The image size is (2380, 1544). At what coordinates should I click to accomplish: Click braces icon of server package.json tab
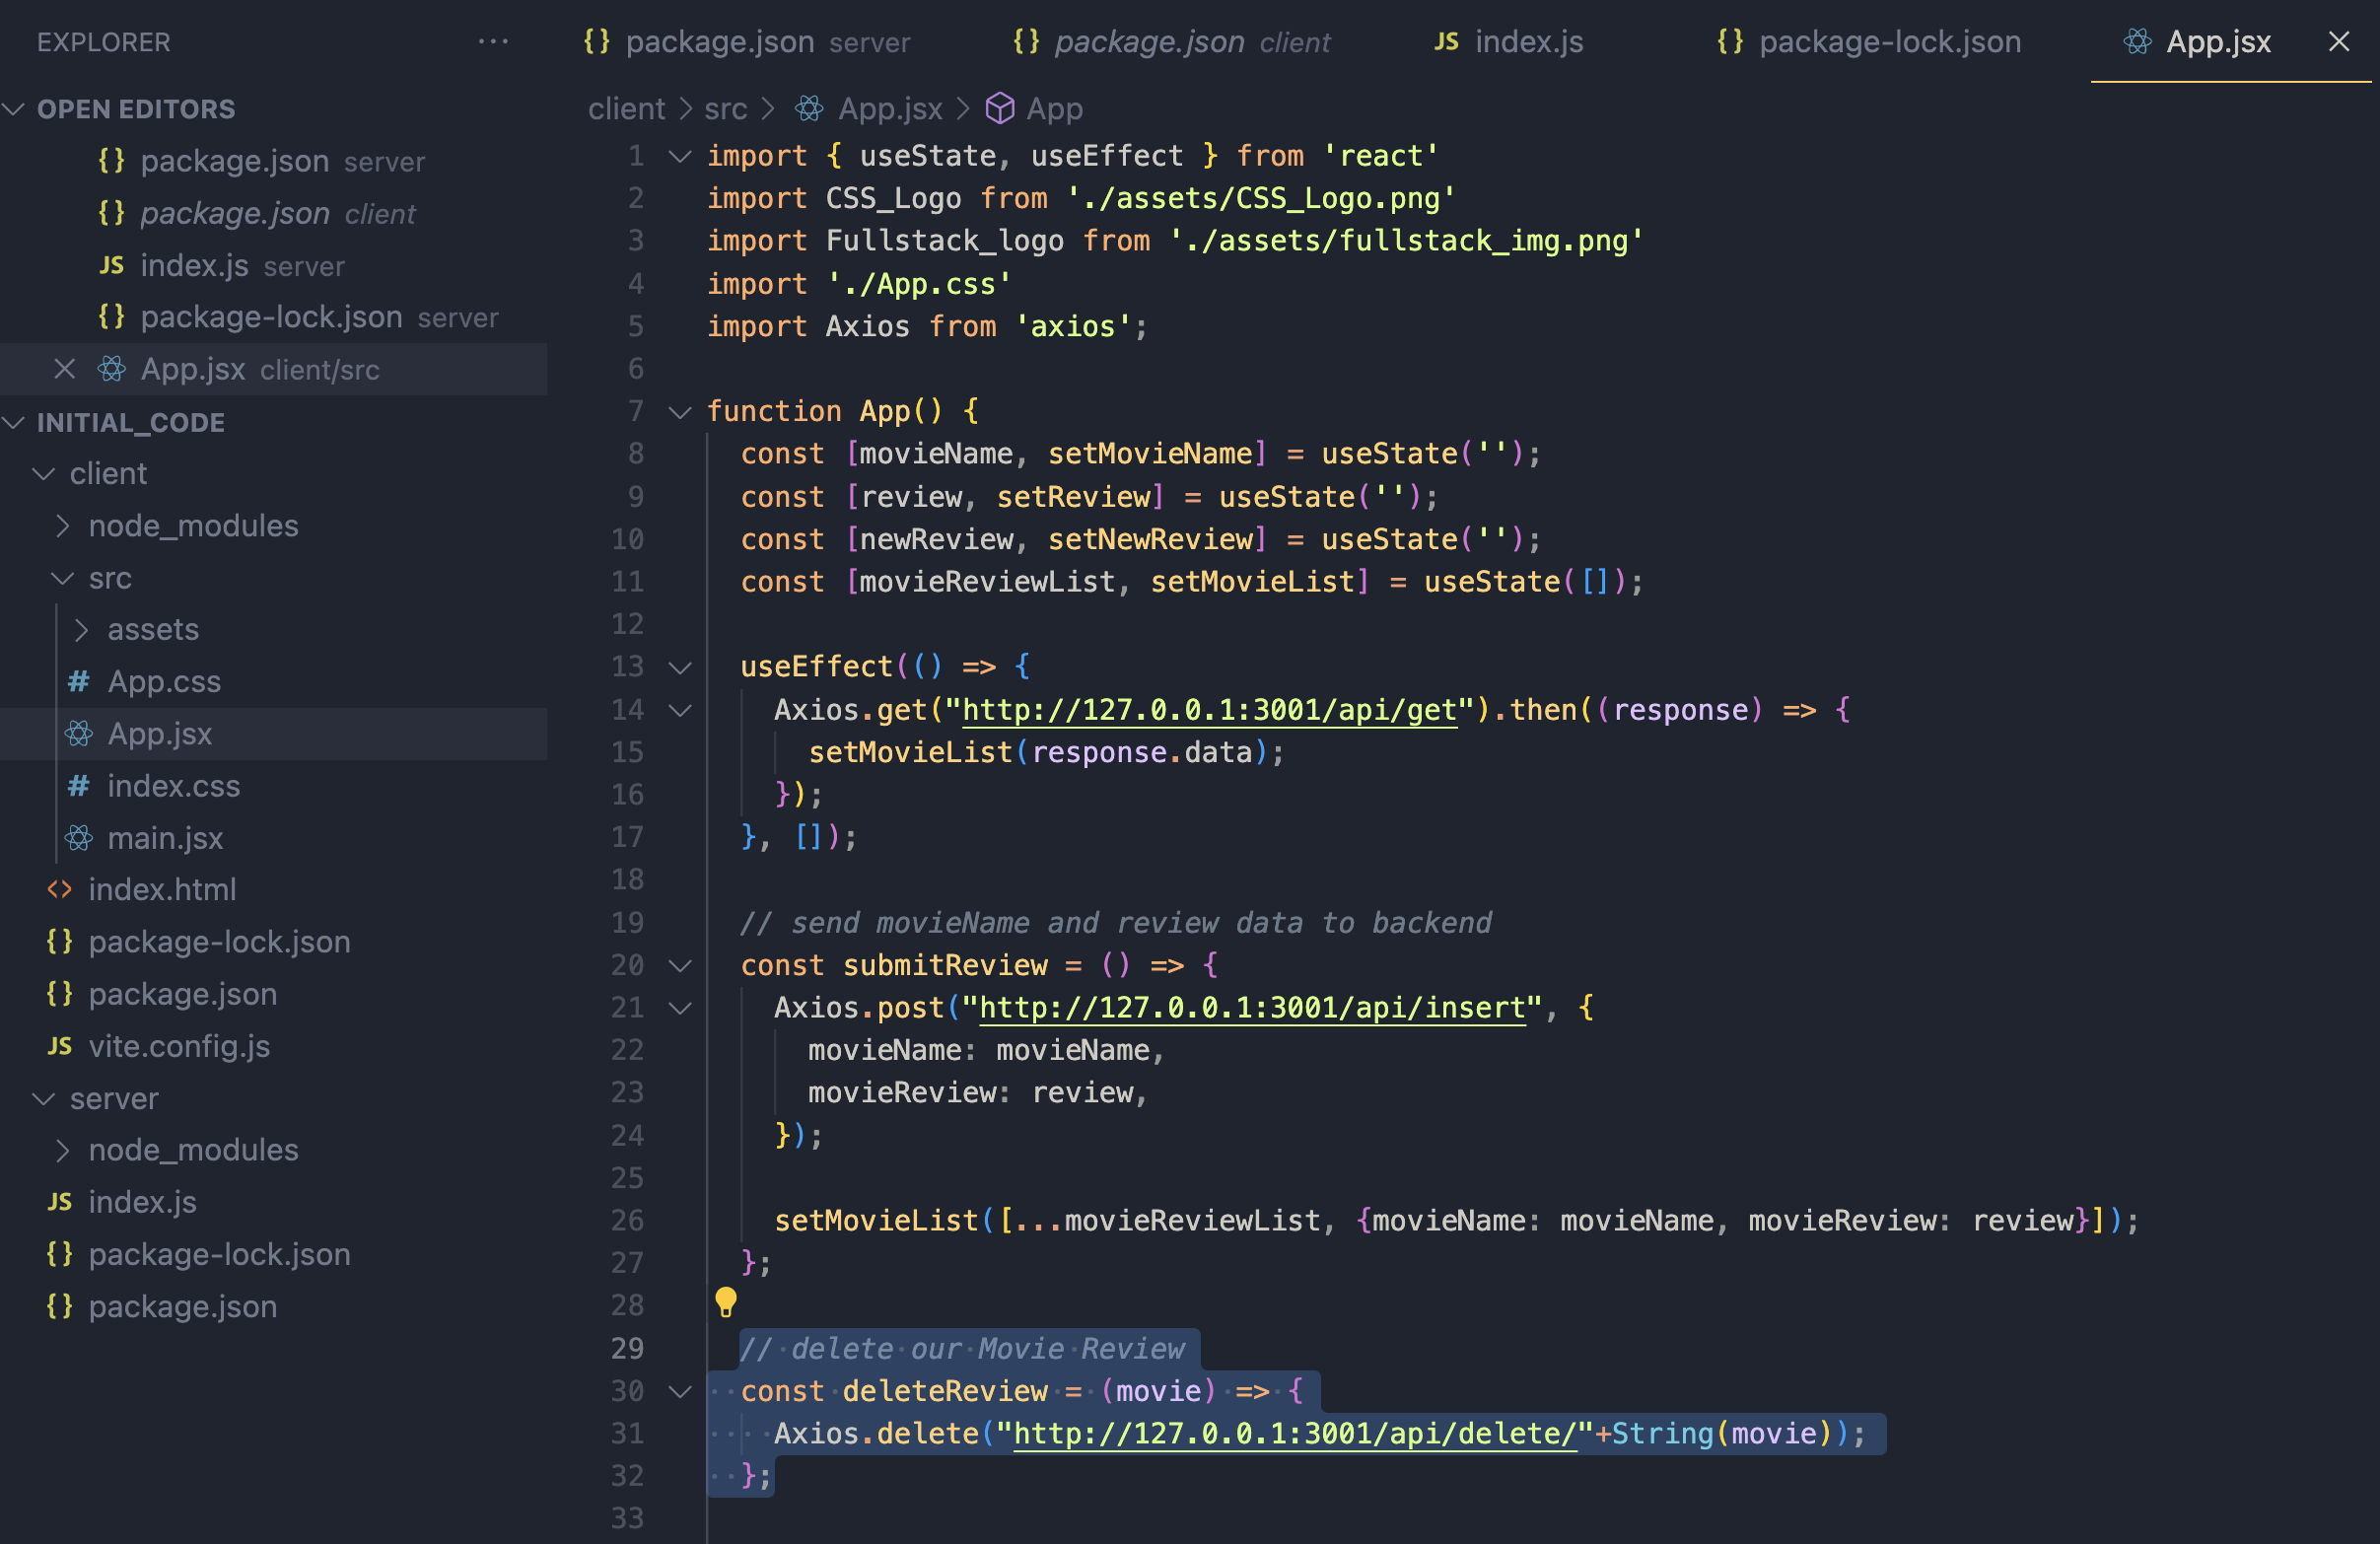coord(597,42)
